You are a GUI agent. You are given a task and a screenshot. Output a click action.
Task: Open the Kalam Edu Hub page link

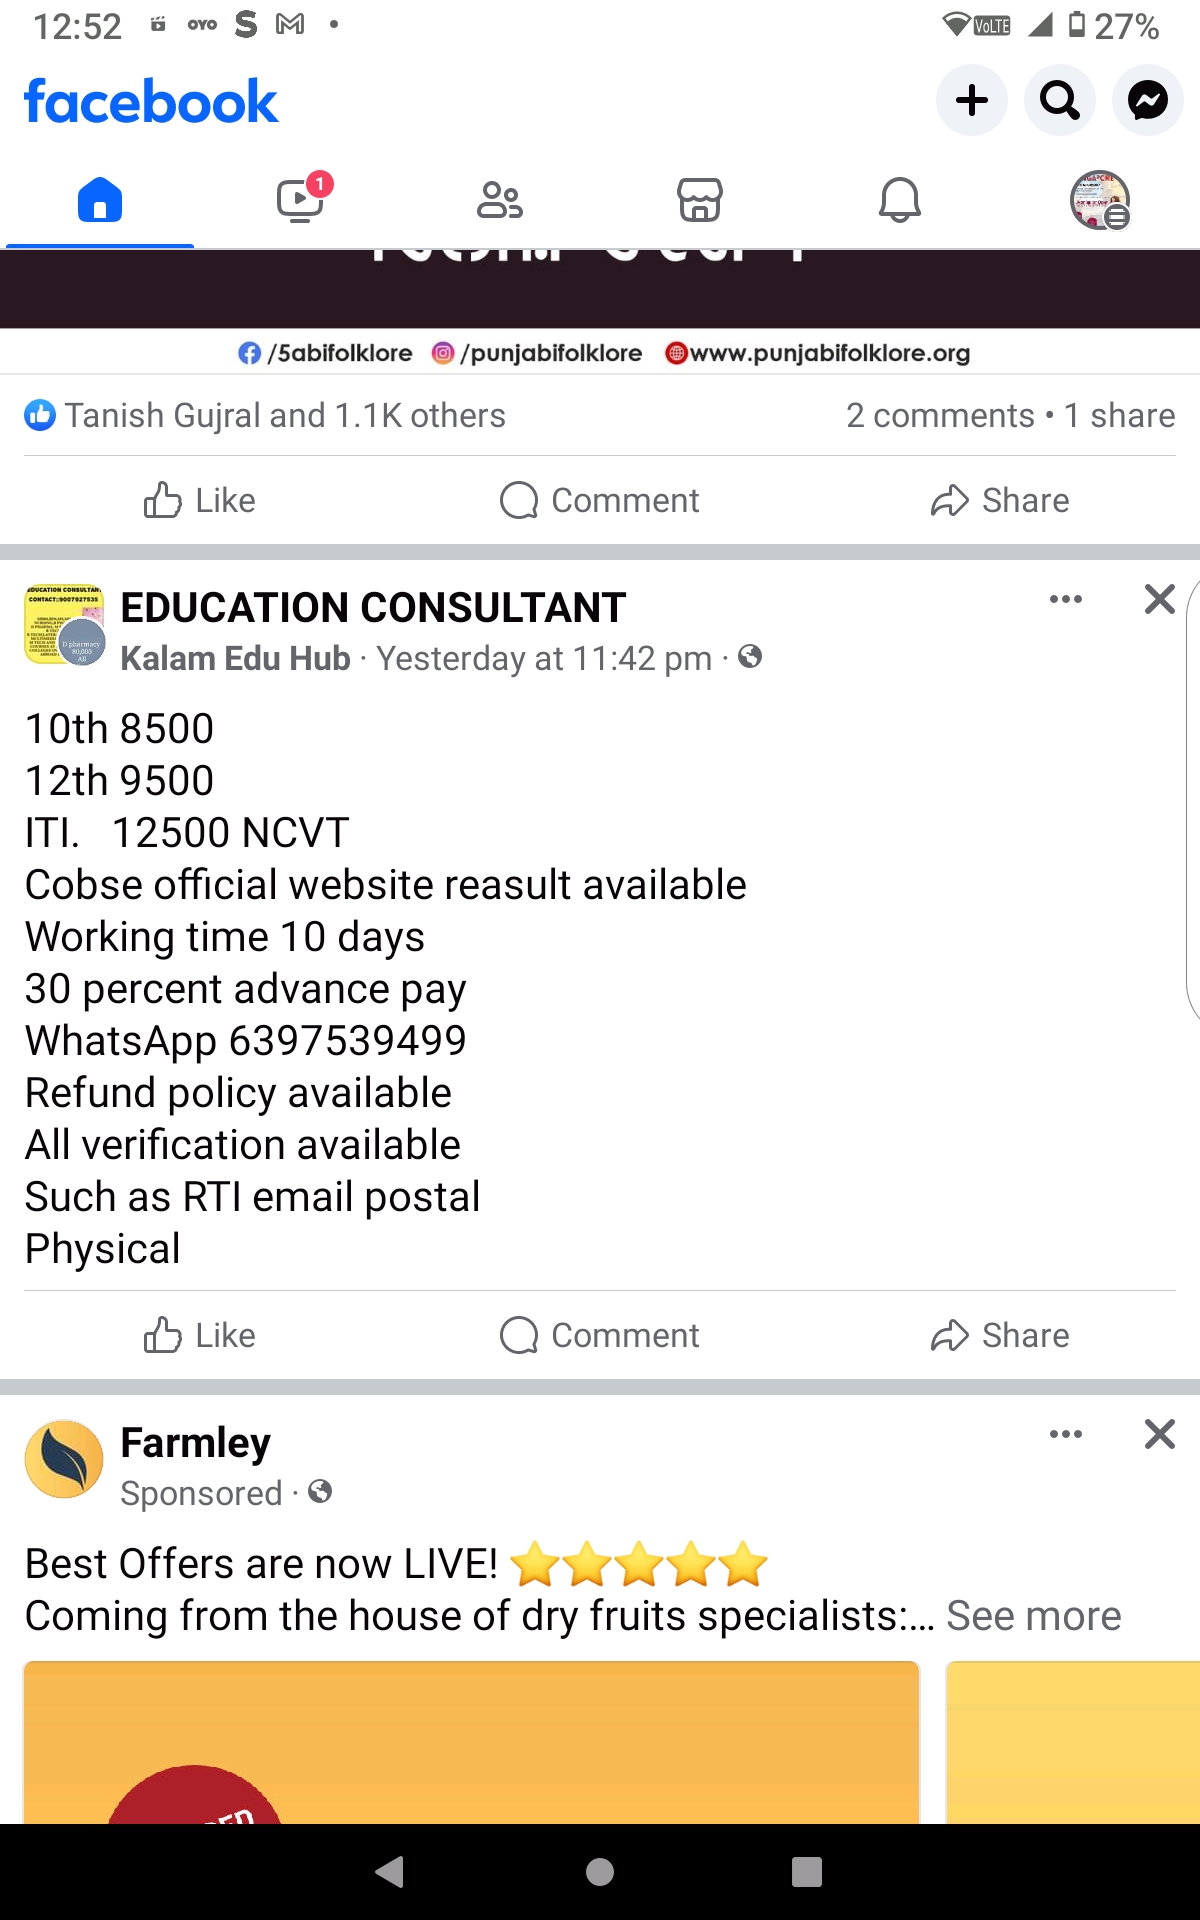tap(235, 658)
